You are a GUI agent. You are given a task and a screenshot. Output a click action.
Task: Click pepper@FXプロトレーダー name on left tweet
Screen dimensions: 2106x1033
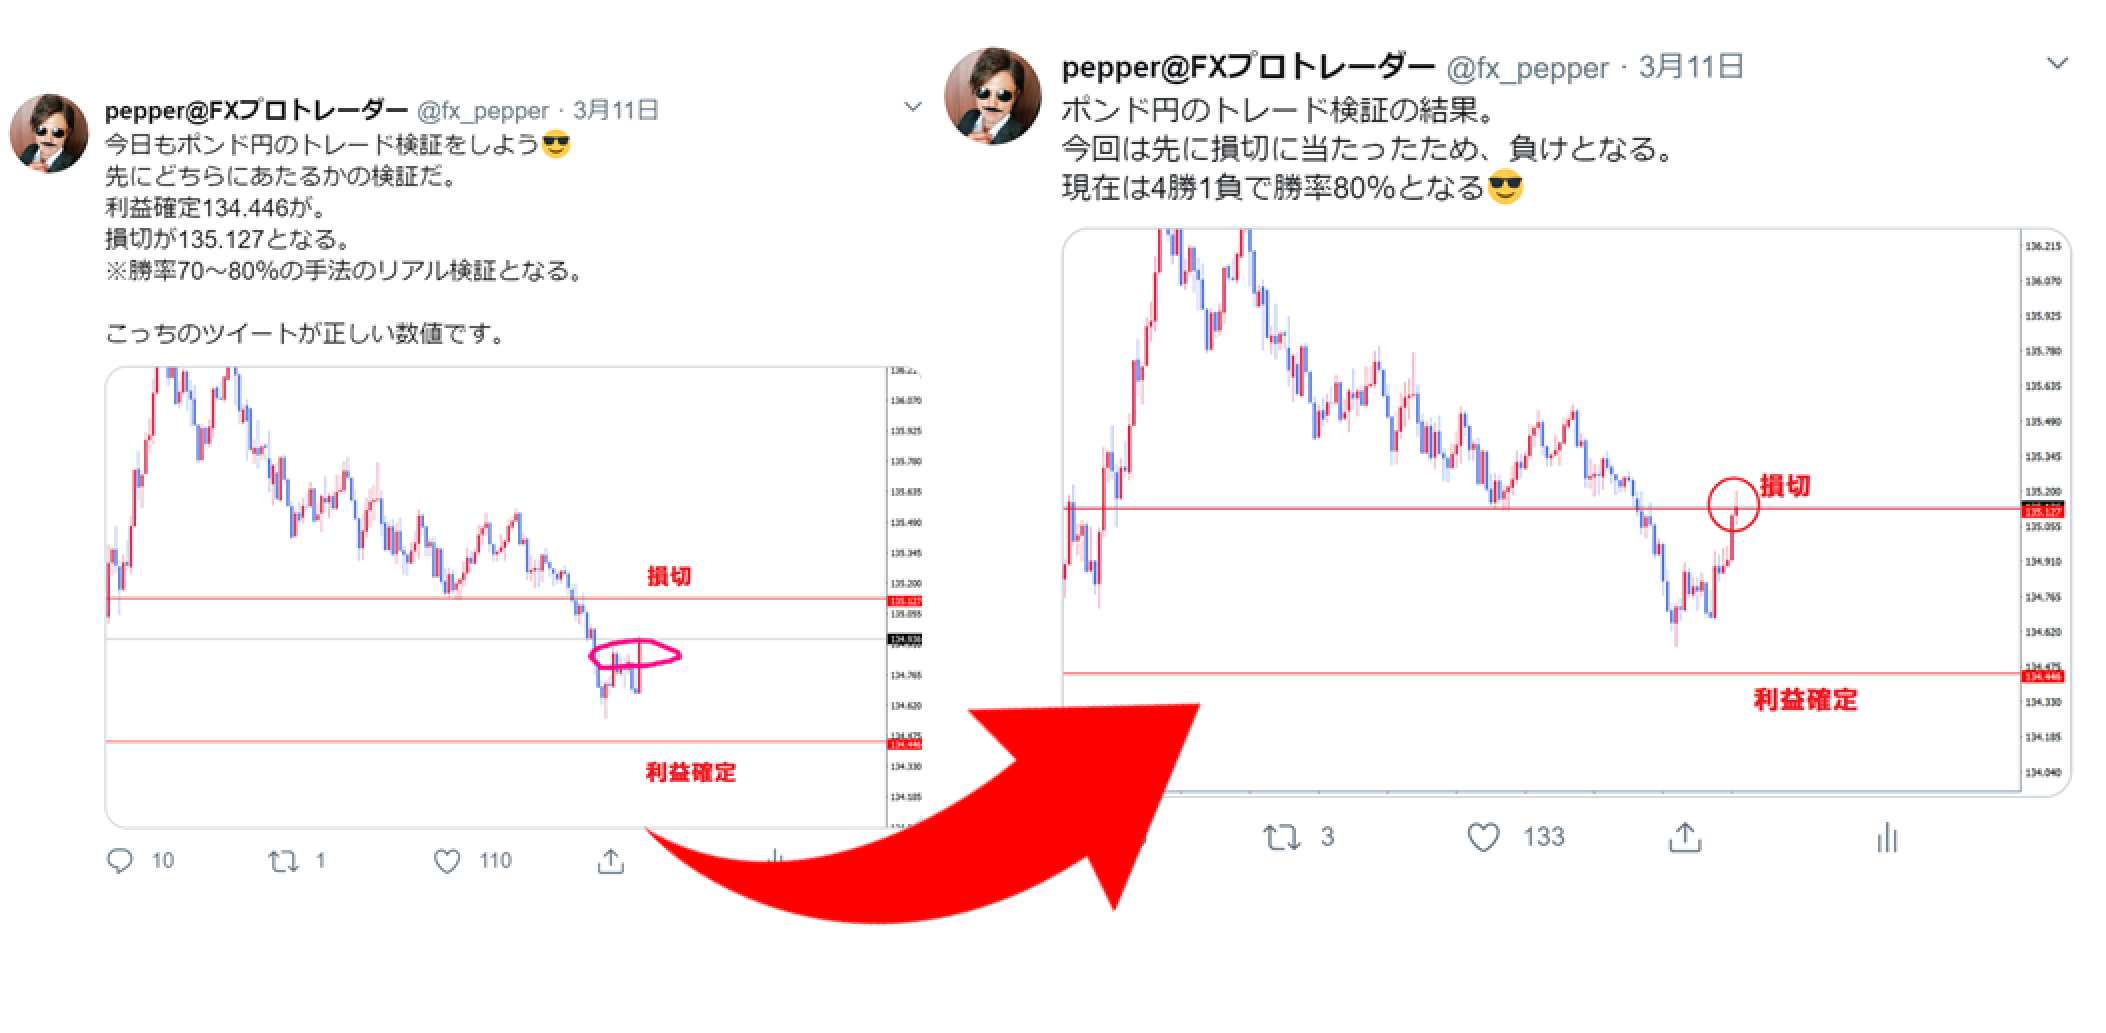pyautogui.click(x=256, y=110)
